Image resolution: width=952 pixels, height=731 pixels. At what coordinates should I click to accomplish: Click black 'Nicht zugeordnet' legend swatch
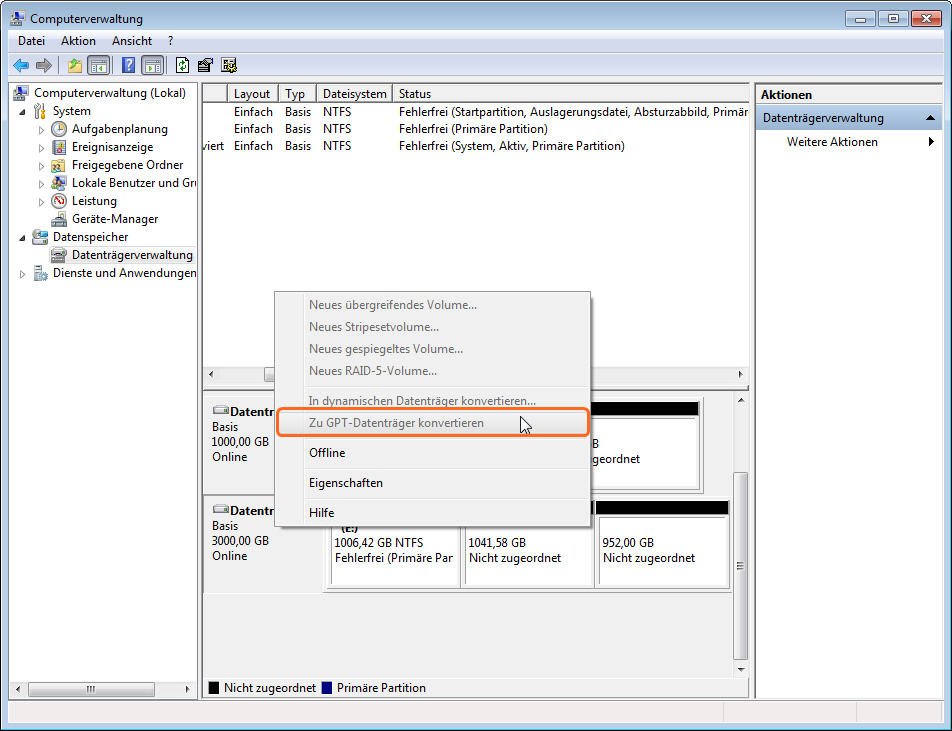coord(214,688)
